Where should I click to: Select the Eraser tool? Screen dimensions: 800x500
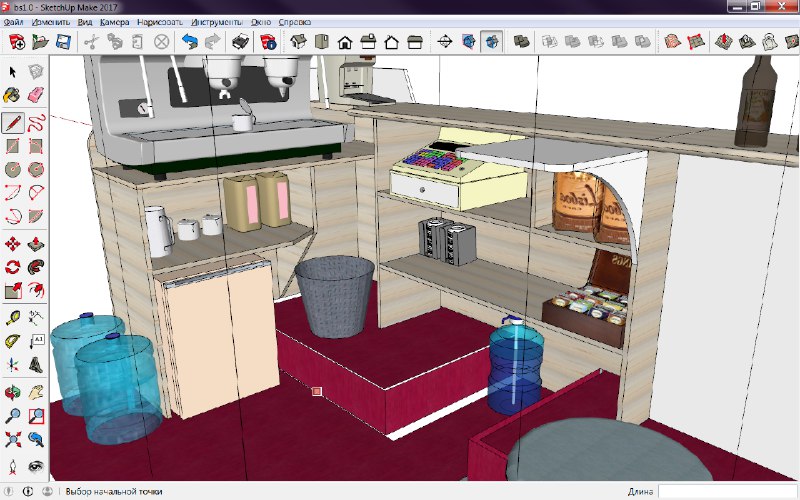coord(36,96)
